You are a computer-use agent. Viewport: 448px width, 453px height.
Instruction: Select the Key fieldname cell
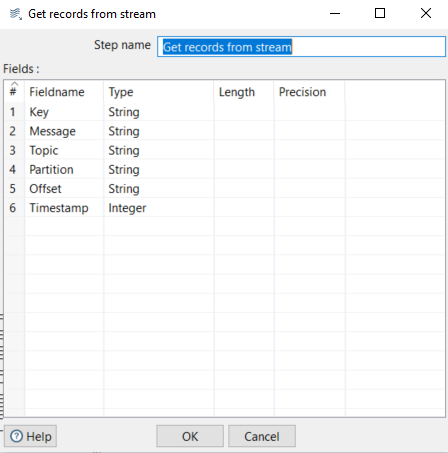(x=64, y=112)
